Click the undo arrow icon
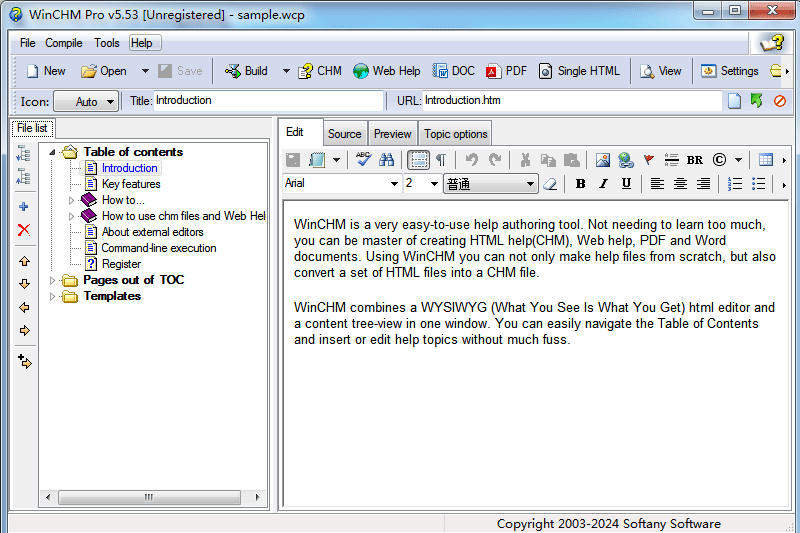Image resolution: width=800 pixels, height=533 pixels. click(x=472, y=160)
